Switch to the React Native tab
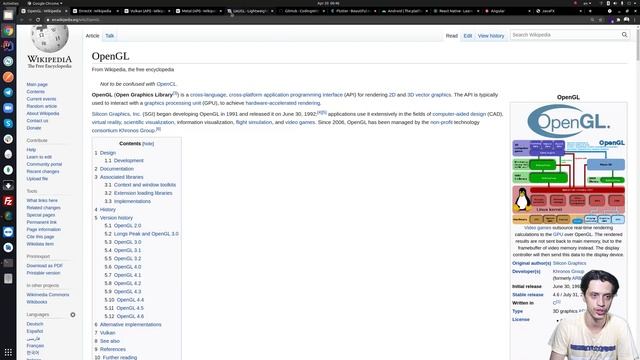The width and height of the screenshot is (640, 360). (x=455, y=11)
